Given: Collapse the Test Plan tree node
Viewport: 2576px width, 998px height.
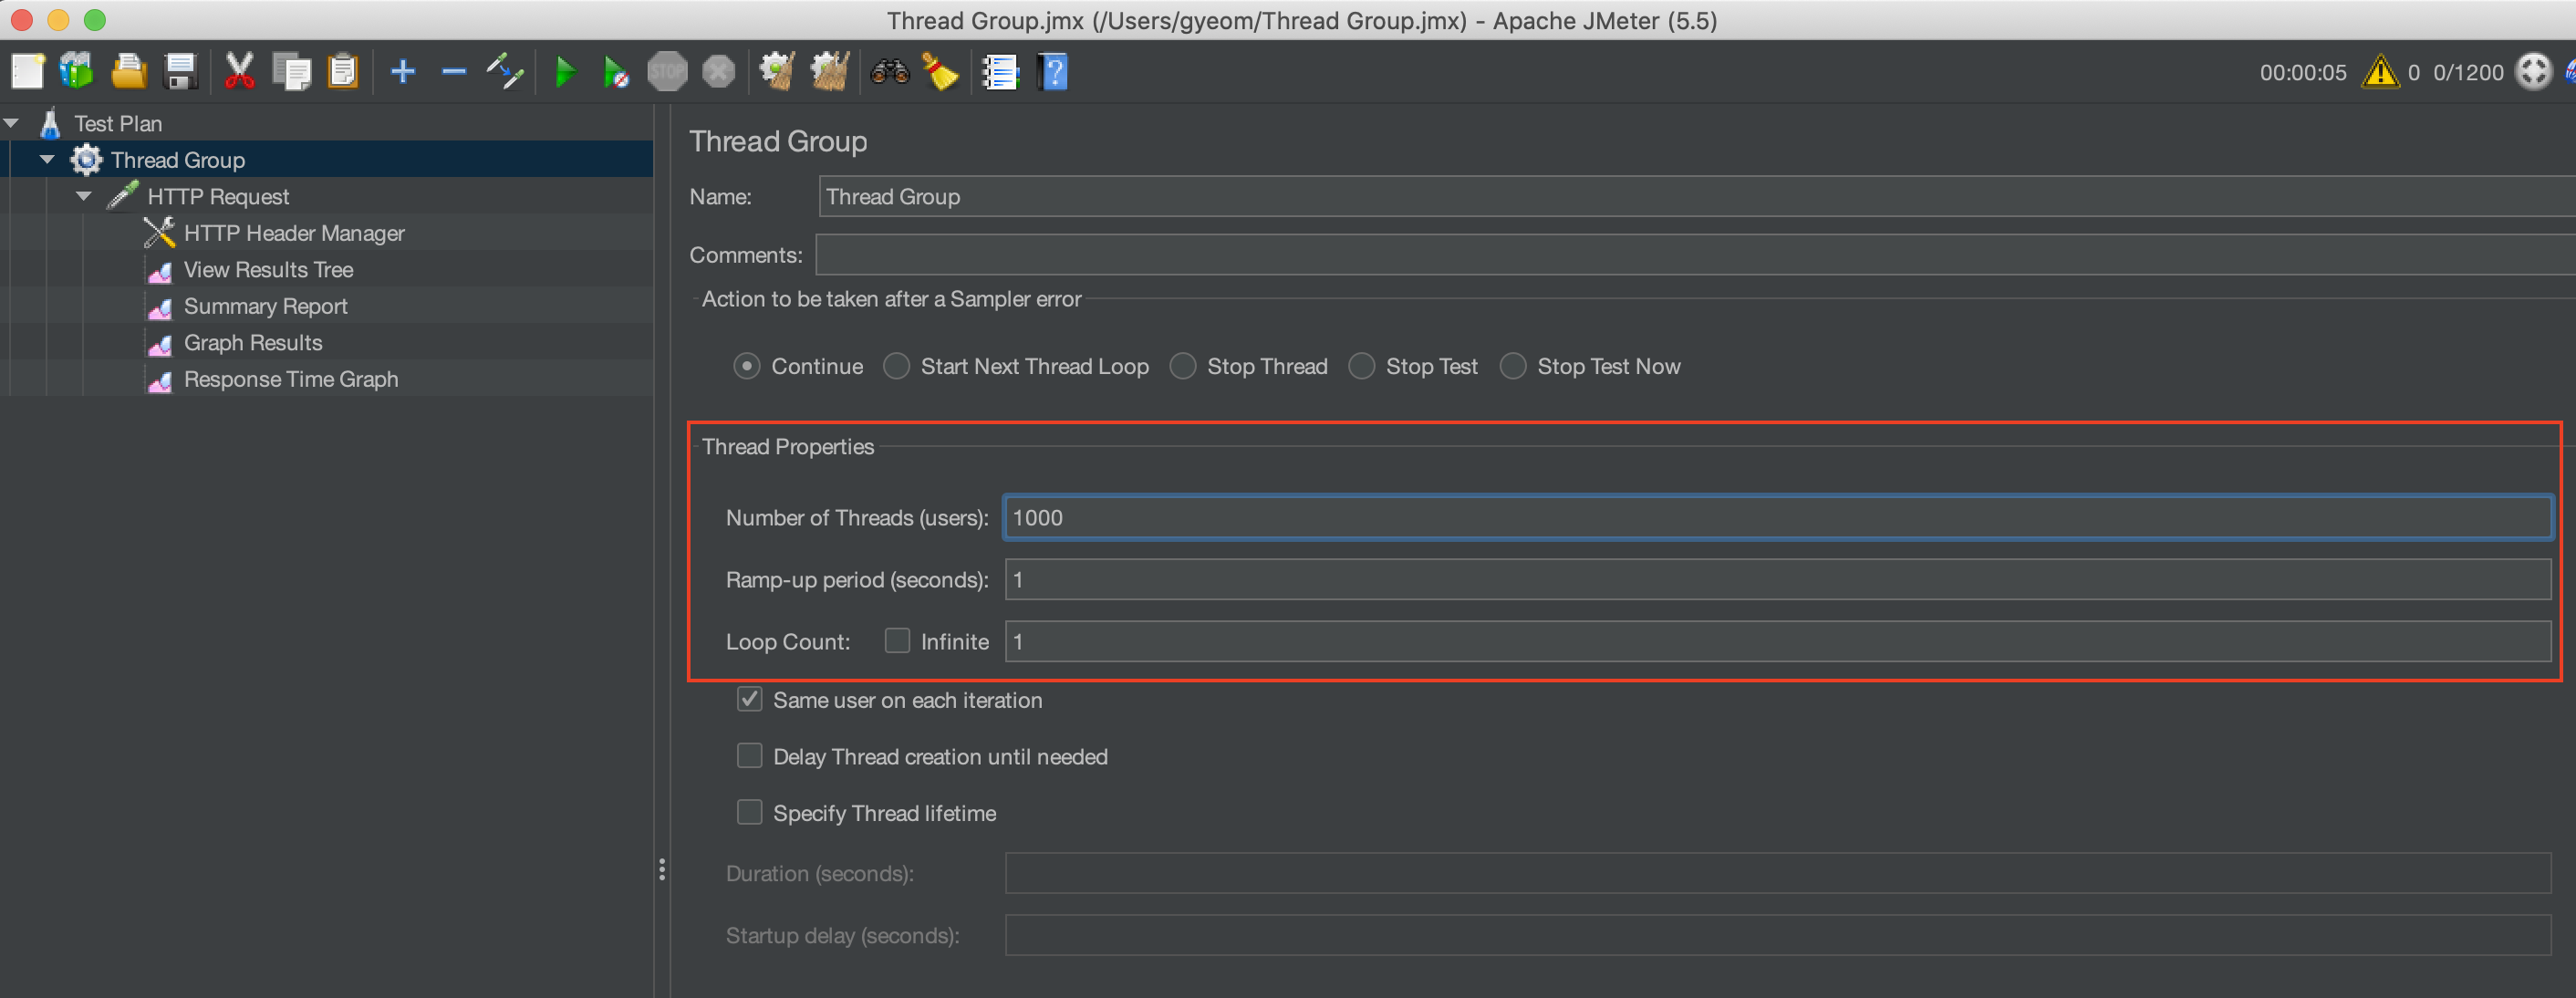Looking at the screenshot, I should click(x=12, y=123).
